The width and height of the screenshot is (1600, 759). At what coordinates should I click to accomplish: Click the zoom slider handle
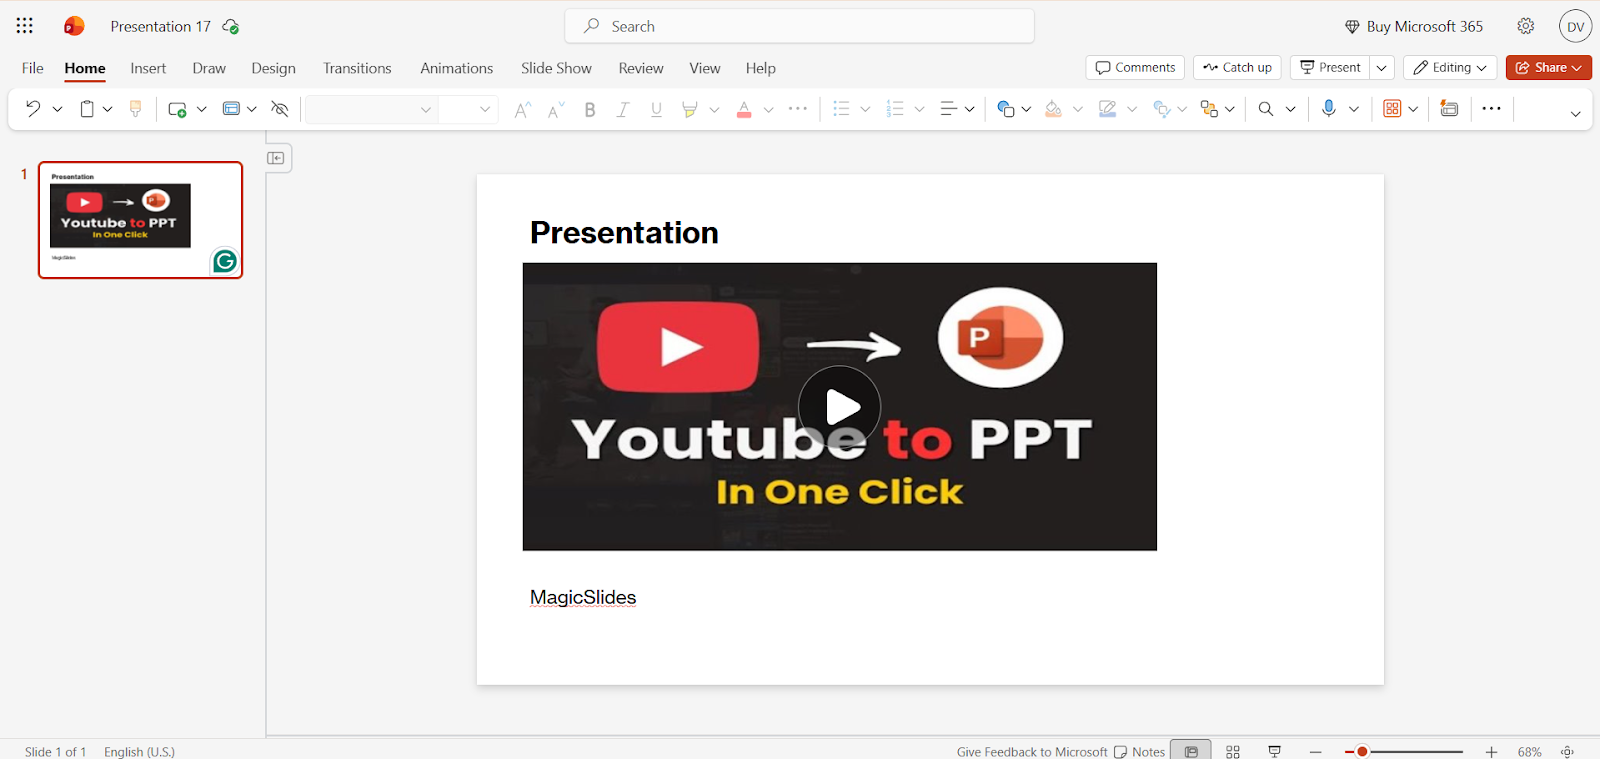click(x=1362, y=752)
